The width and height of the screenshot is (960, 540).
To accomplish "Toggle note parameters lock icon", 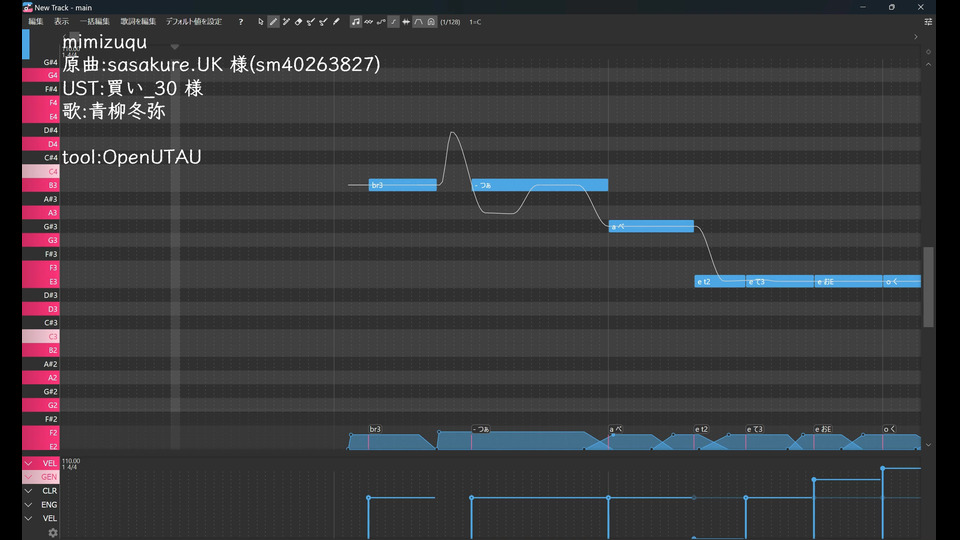I will [431, 22].
